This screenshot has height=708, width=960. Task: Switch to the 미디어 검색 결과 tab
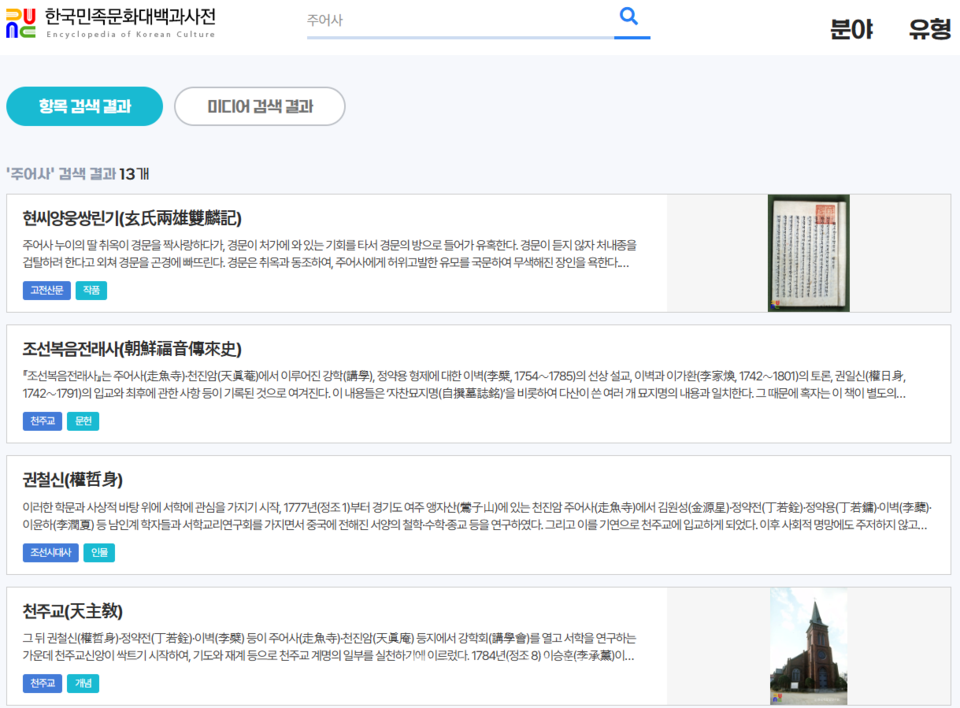pos(259,105)
